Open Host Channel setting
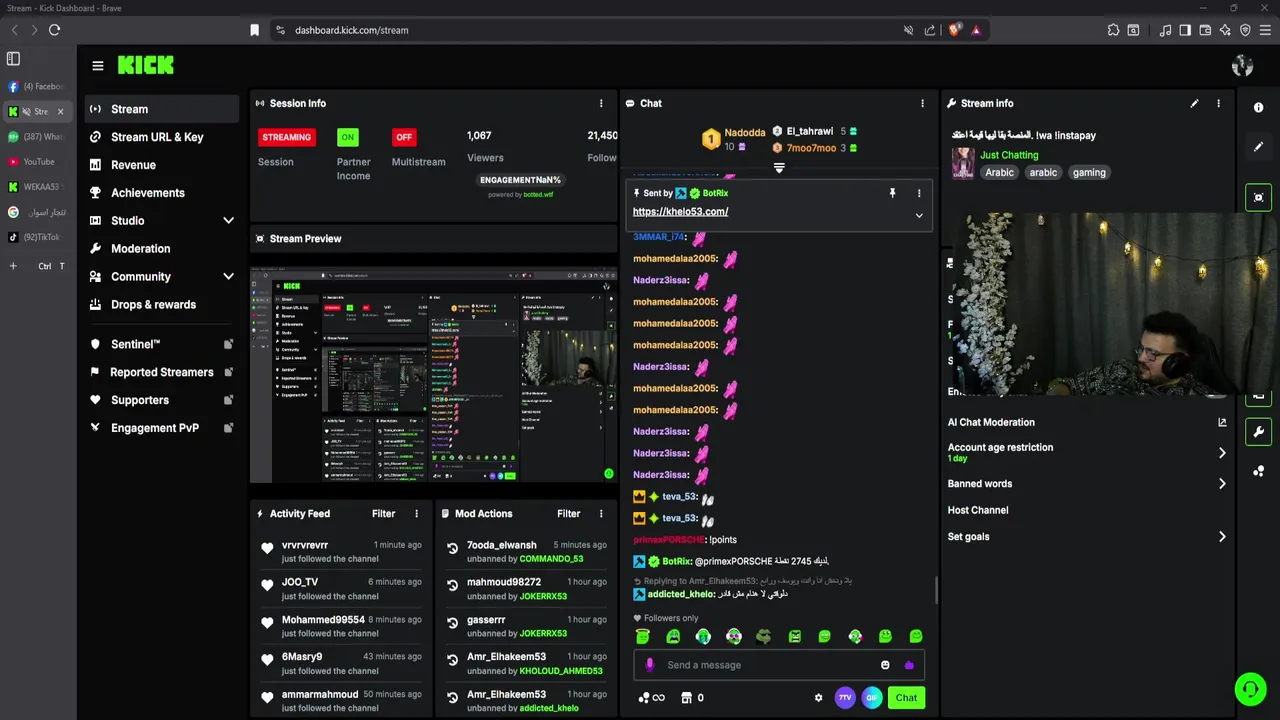This screenshot has height=720, width=1280. (x=978, y=510)
